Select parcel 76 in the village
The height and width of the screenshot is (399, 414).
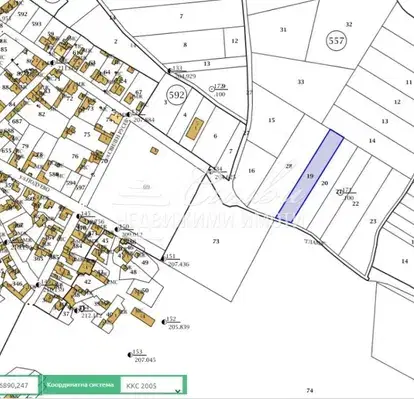tap(75, 156)
